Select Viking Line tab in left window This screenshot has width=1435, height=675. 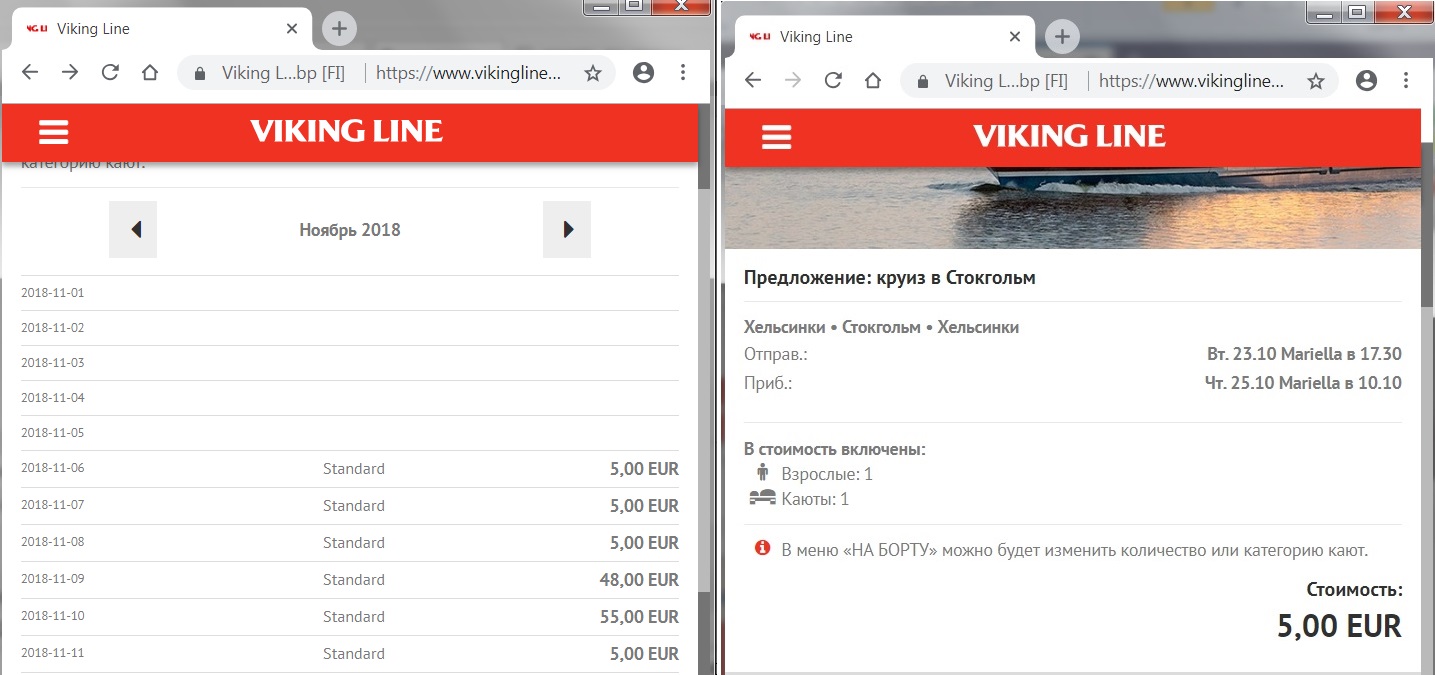pyautogui.click(x=160, y=29)
